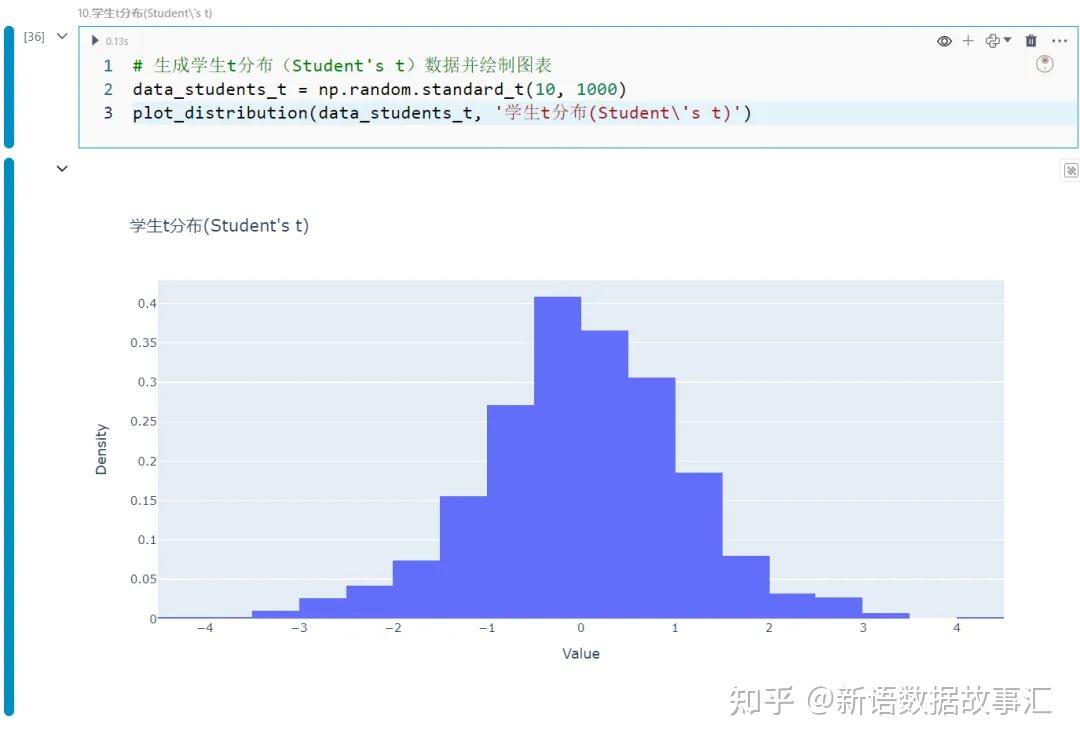The height and width of the screenshot is (745, 1080).
Task: Open the dropdown arrow next to the duplicate icon
Action: point(1009,41)
